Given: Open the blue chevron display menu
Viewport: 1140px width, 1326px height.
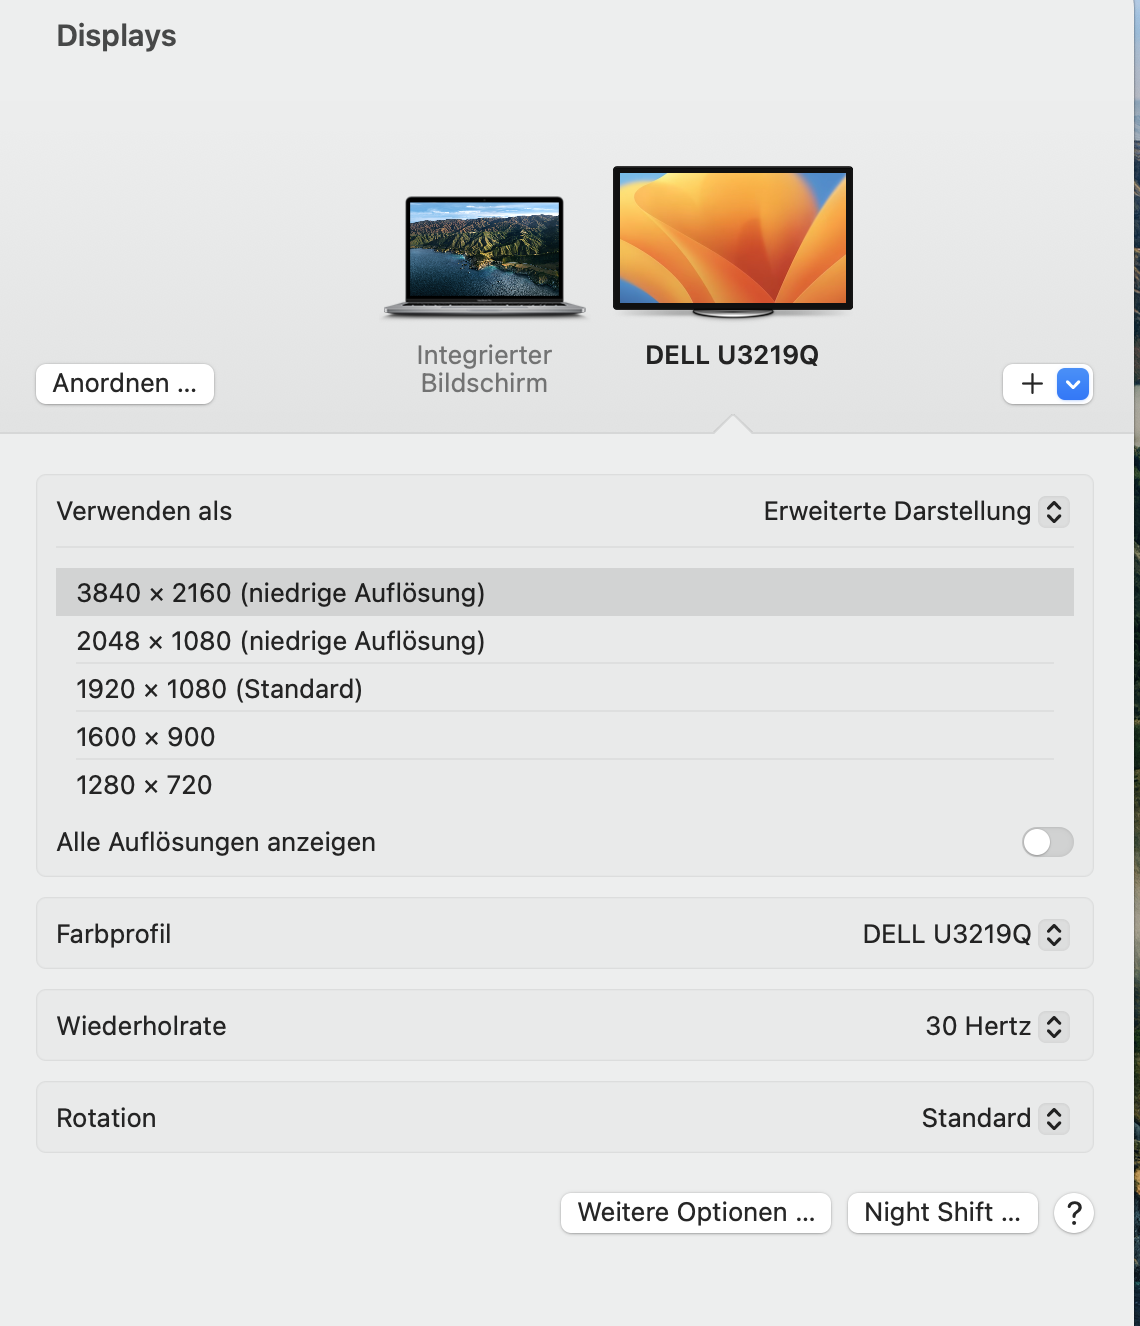Looking at the screenshot, I should point(1073,384).
